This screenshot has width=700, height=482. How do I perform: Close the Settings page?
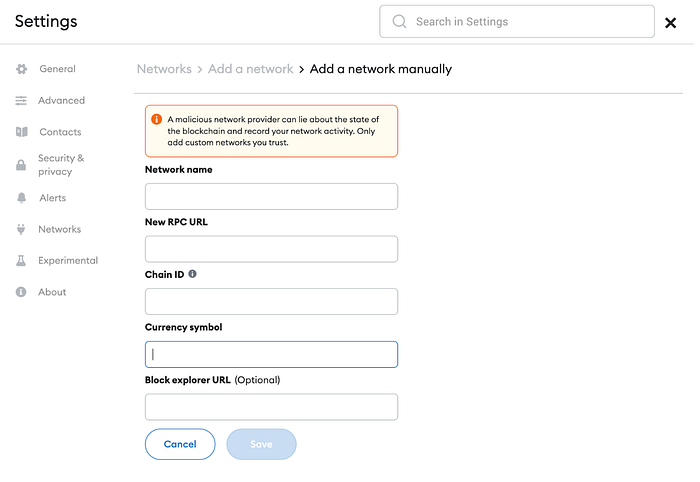671,23
